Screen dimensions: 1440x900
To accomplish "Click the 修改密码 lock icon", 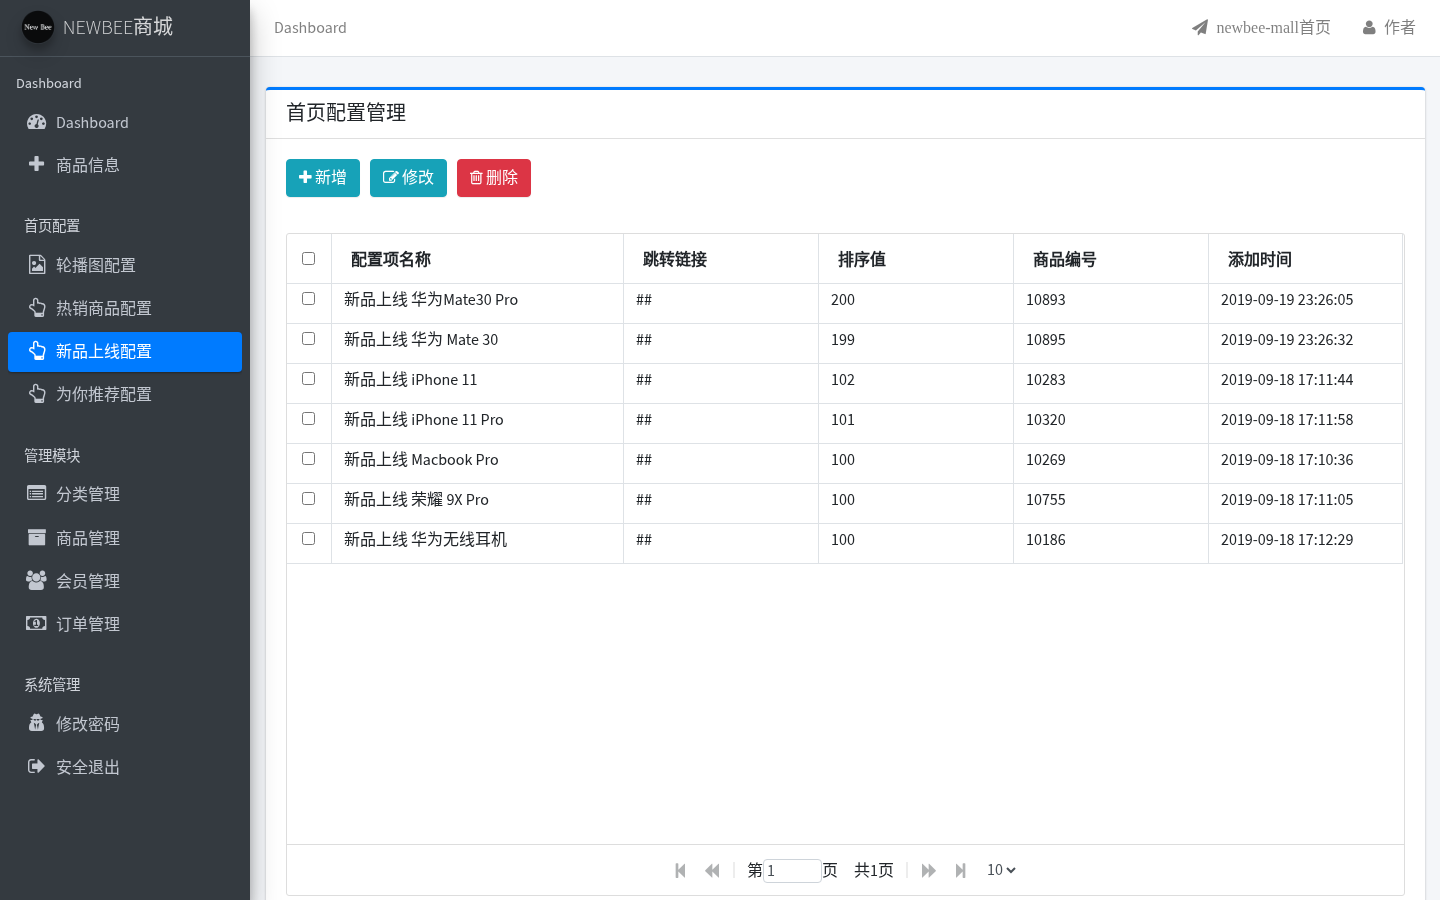I will (37, 723).
